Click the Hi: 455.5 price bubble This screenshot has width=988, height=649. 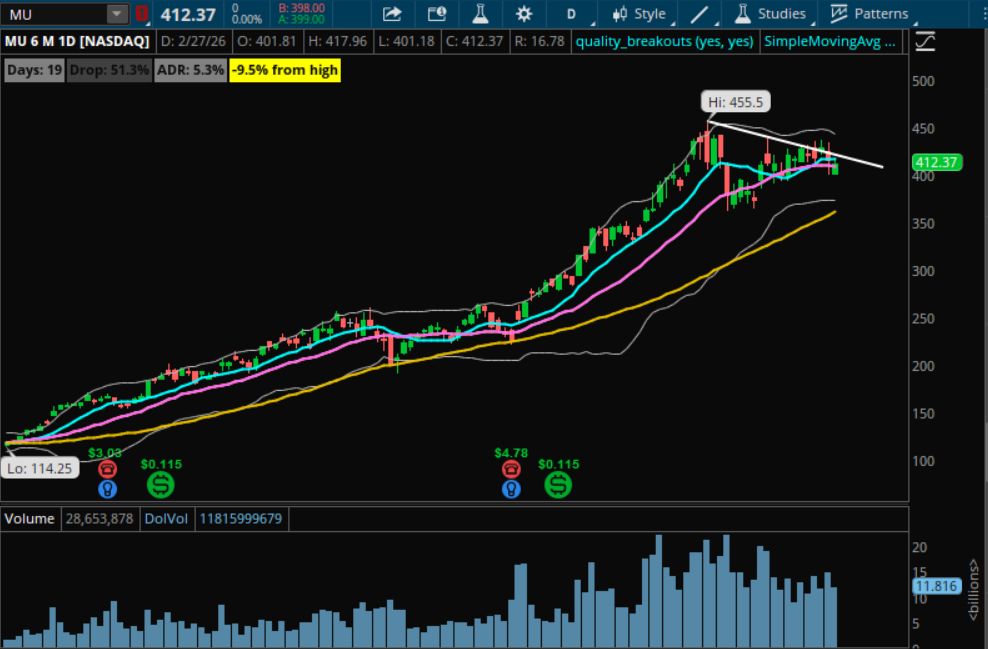(737, 102)
